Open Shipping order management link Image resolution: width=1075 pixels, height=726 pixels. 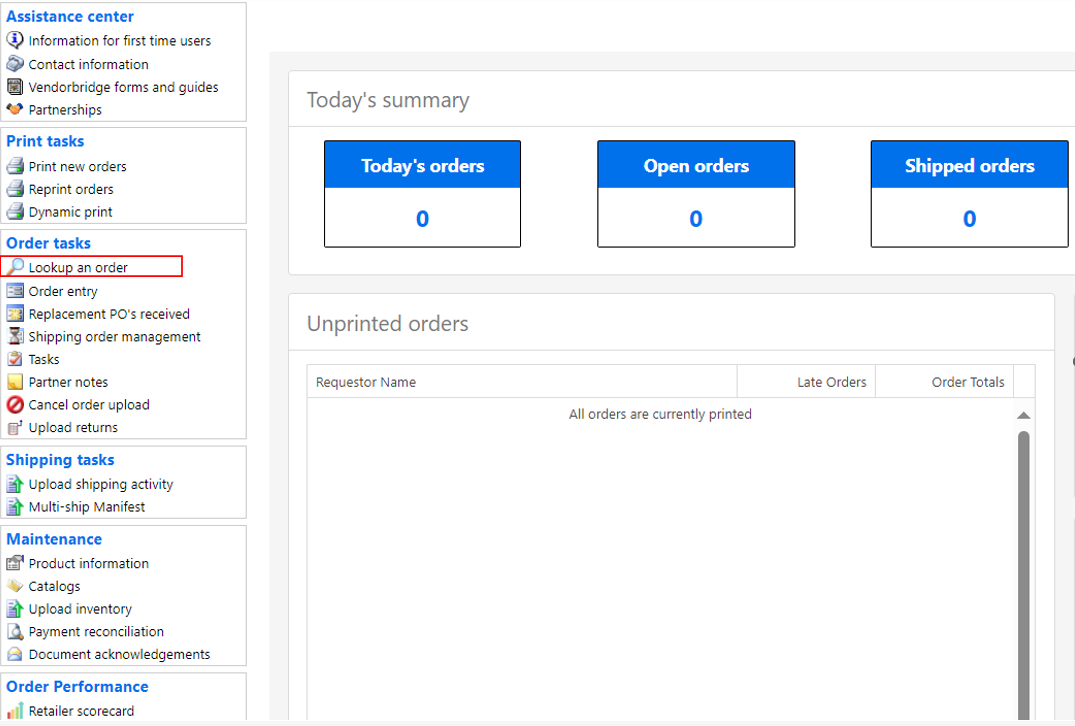click(114, 337)
